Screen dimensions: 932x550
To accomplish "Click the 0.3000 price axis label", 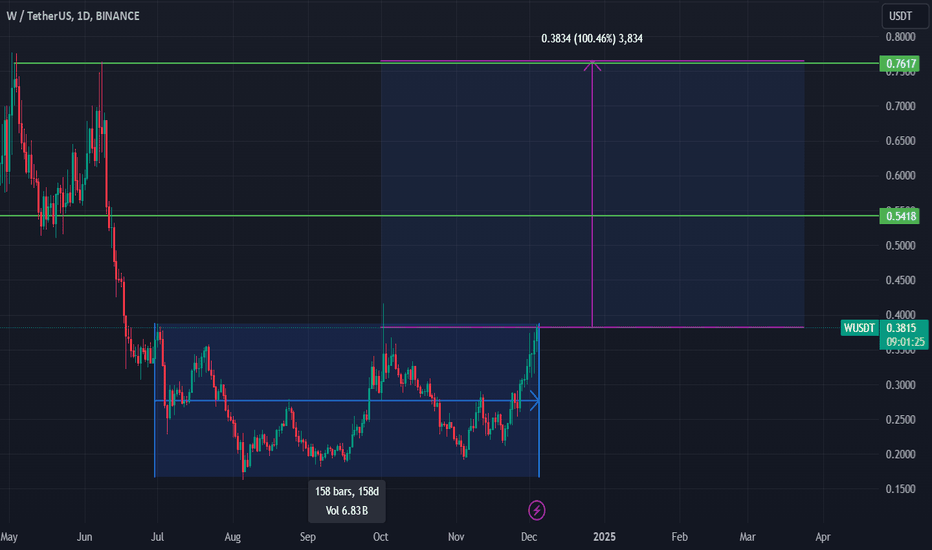I will click(900, 385).
